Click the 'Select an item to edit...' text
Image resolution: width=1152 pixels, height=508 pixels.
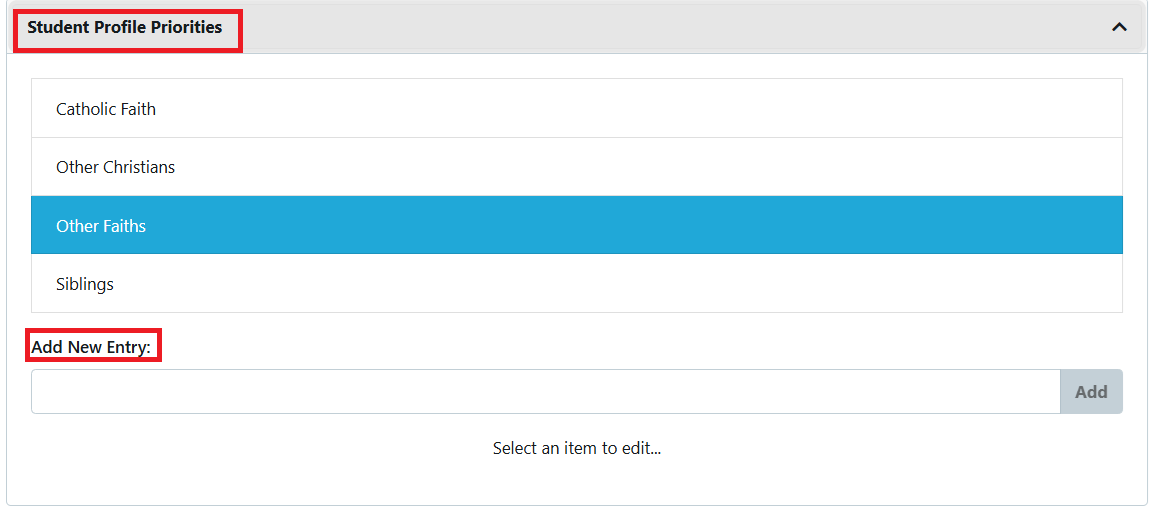tap(577, 448)
